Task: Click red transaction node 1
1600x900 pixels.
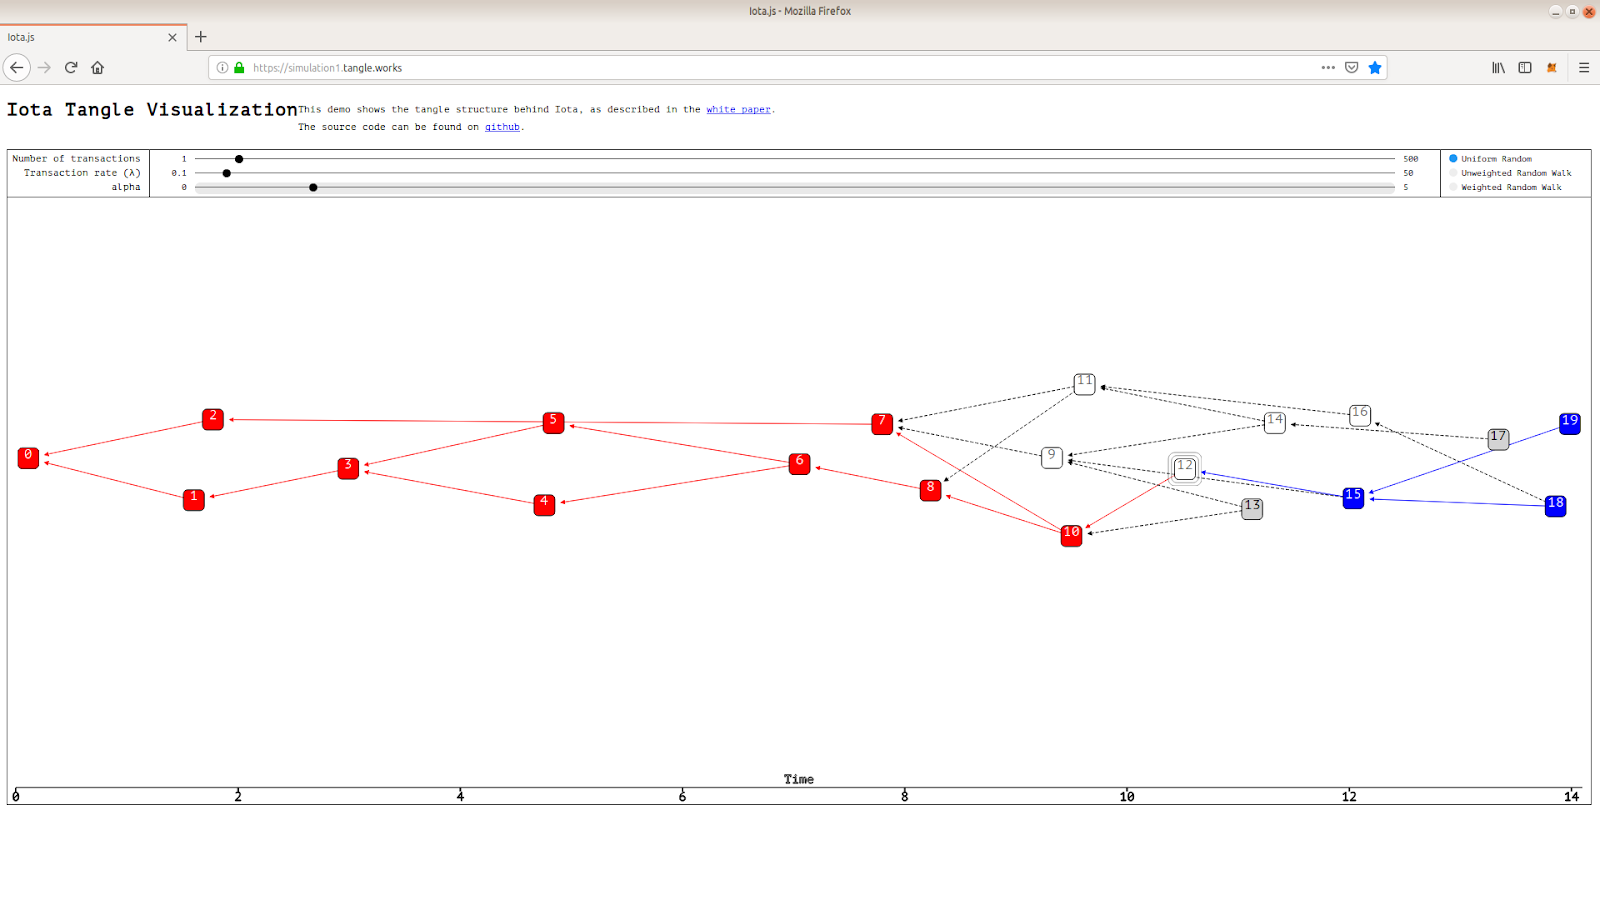Action: tap(194, 500)
